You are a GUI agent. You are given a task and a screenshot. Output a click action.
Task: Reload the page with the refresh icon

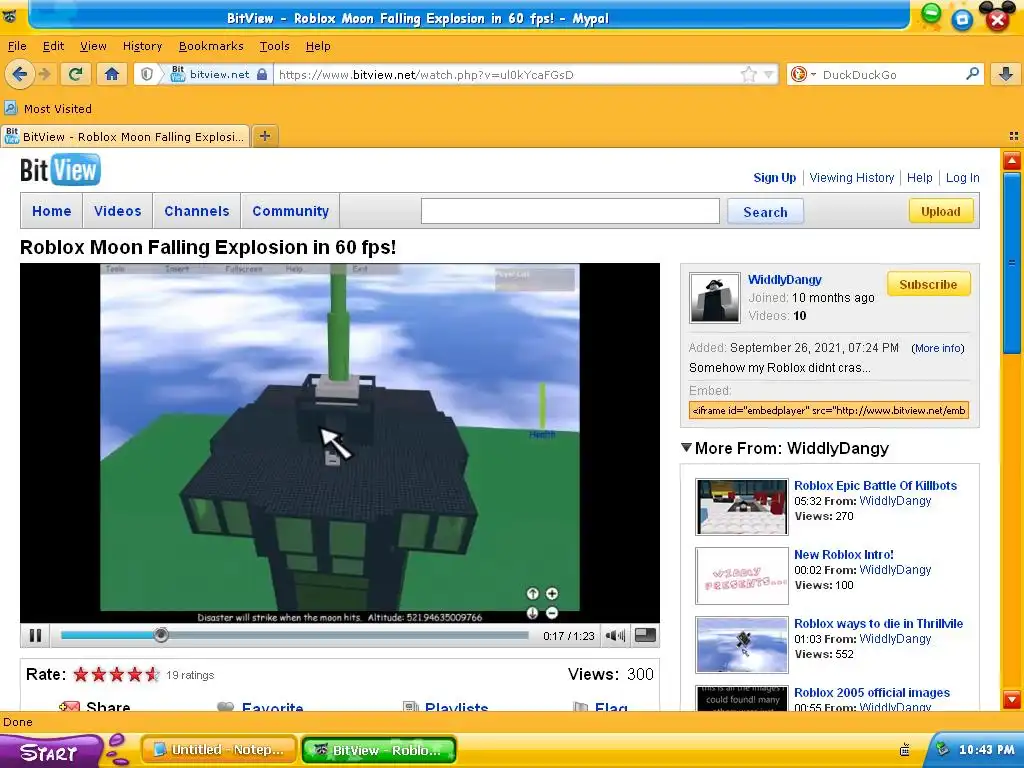click(76, 74)
